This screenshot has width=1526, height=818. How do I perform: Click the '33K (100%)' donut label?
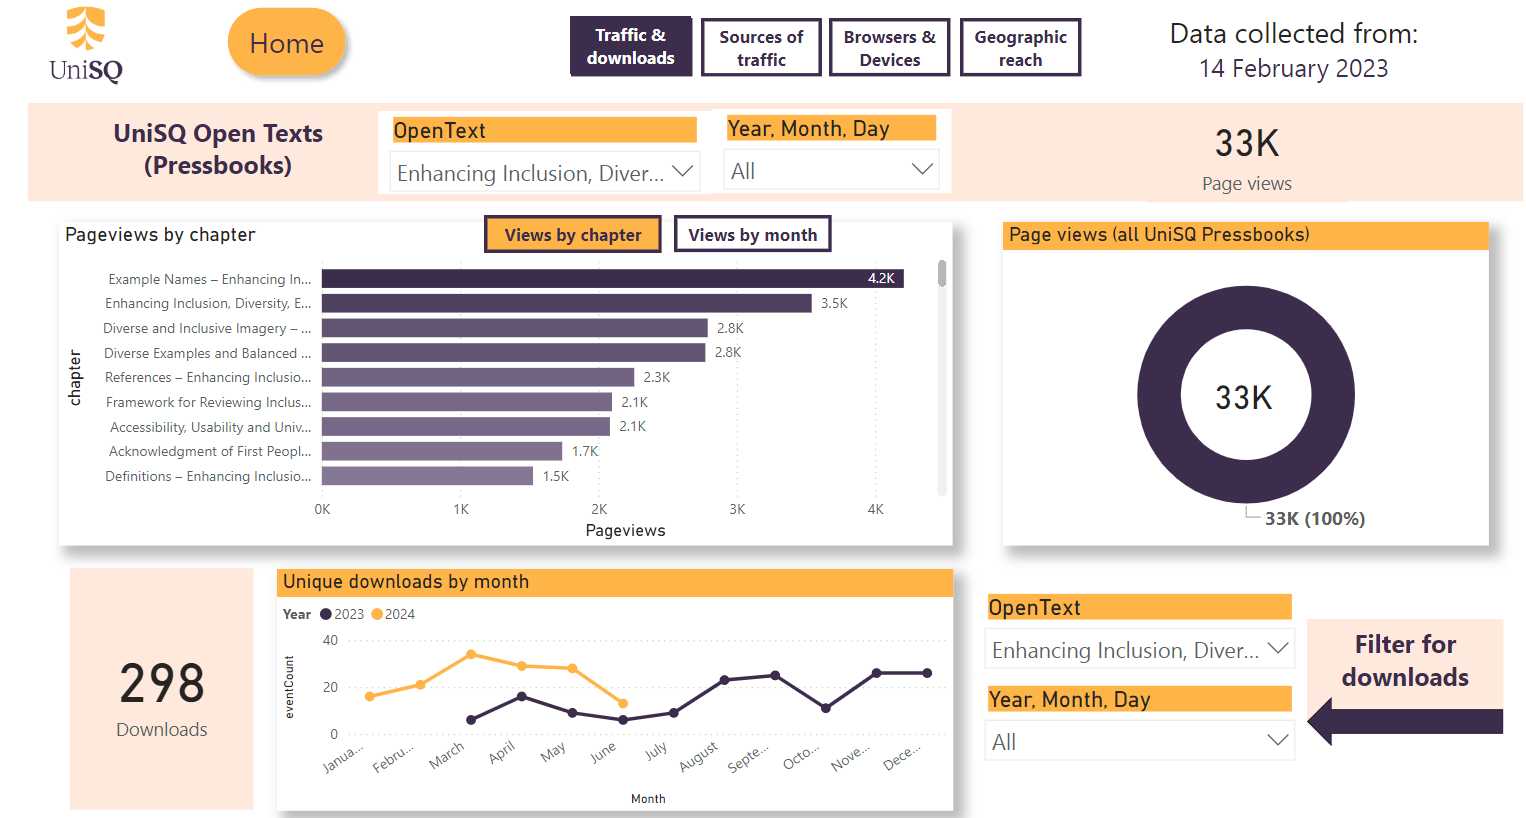1315,518
